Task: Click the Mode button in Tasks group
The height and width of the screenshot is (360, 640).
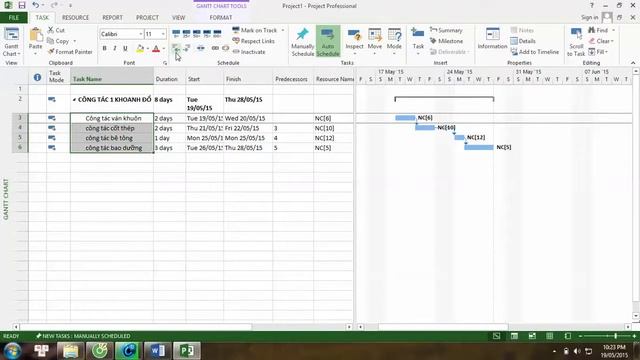Action: point(394,41)
